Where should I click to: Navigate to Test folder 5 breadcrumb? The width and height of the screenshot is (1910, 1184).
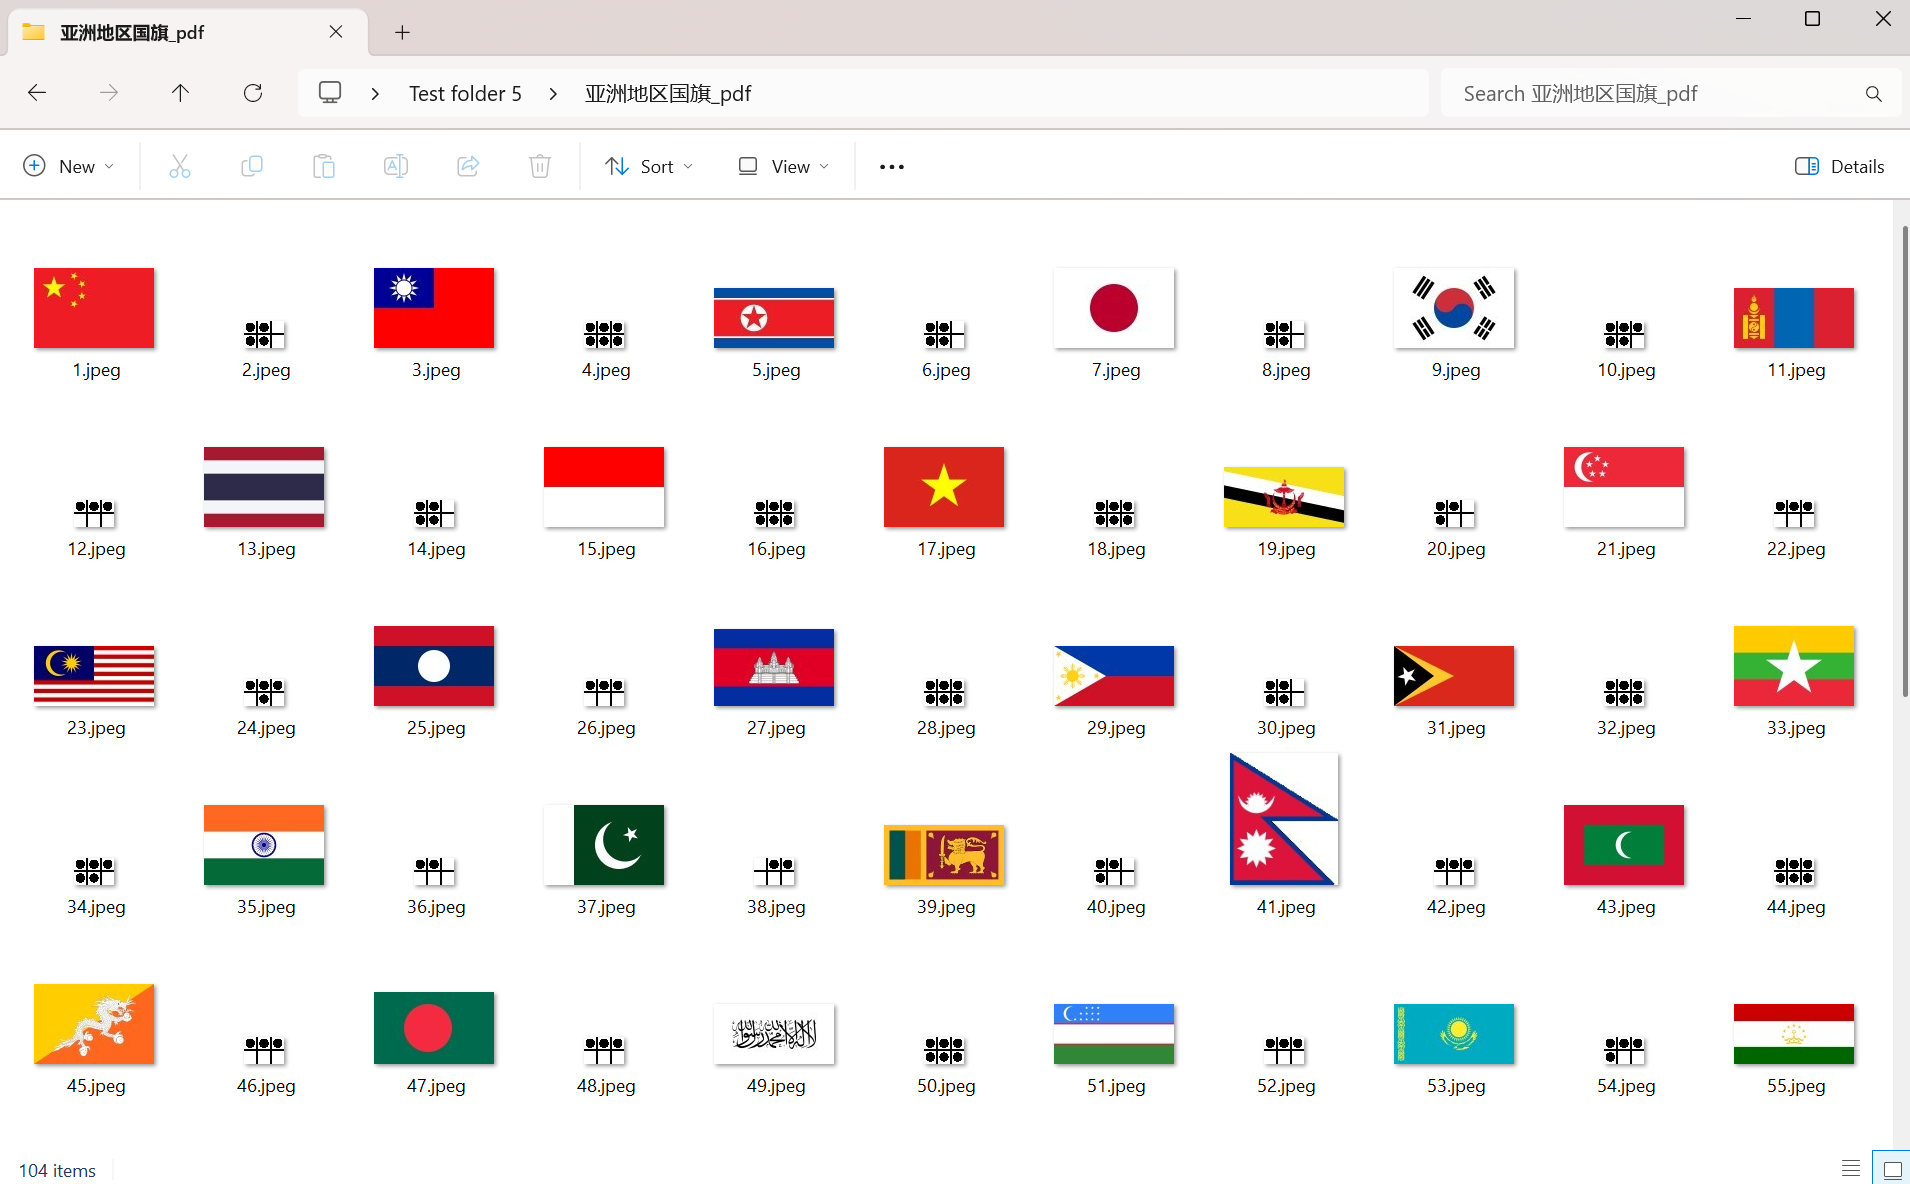pyautogui.click(x=464, y=93)
